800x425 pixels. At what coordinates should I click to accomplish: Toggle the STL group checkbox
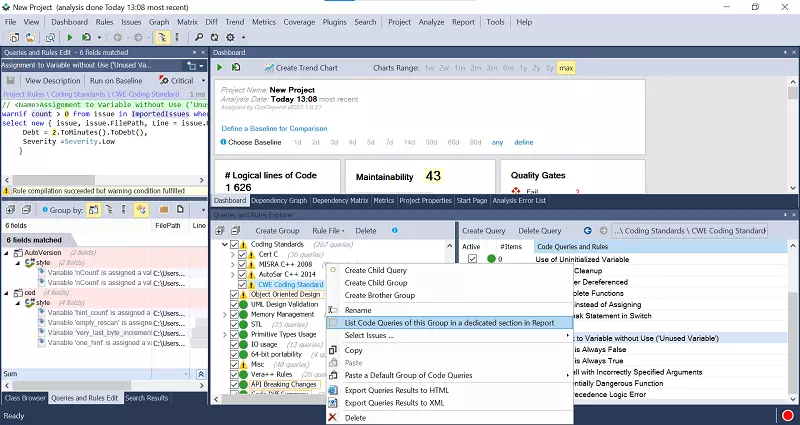click(x=236, y=325)
